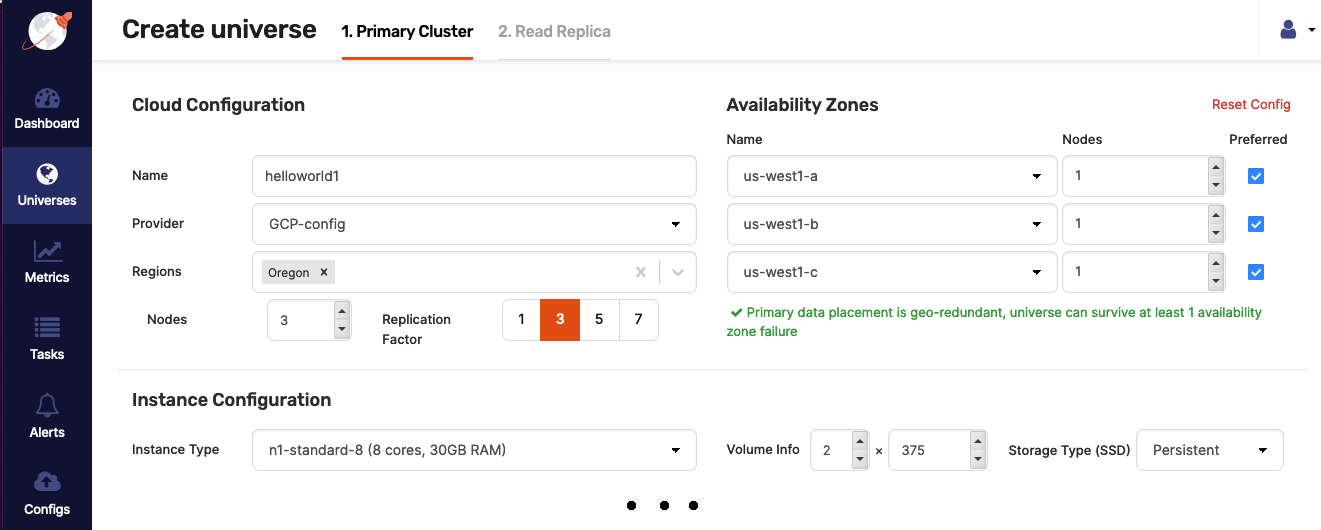Click the YugaByte planet logo icon
Viewport: 1321px width, 530px height.
click(46, 30)
